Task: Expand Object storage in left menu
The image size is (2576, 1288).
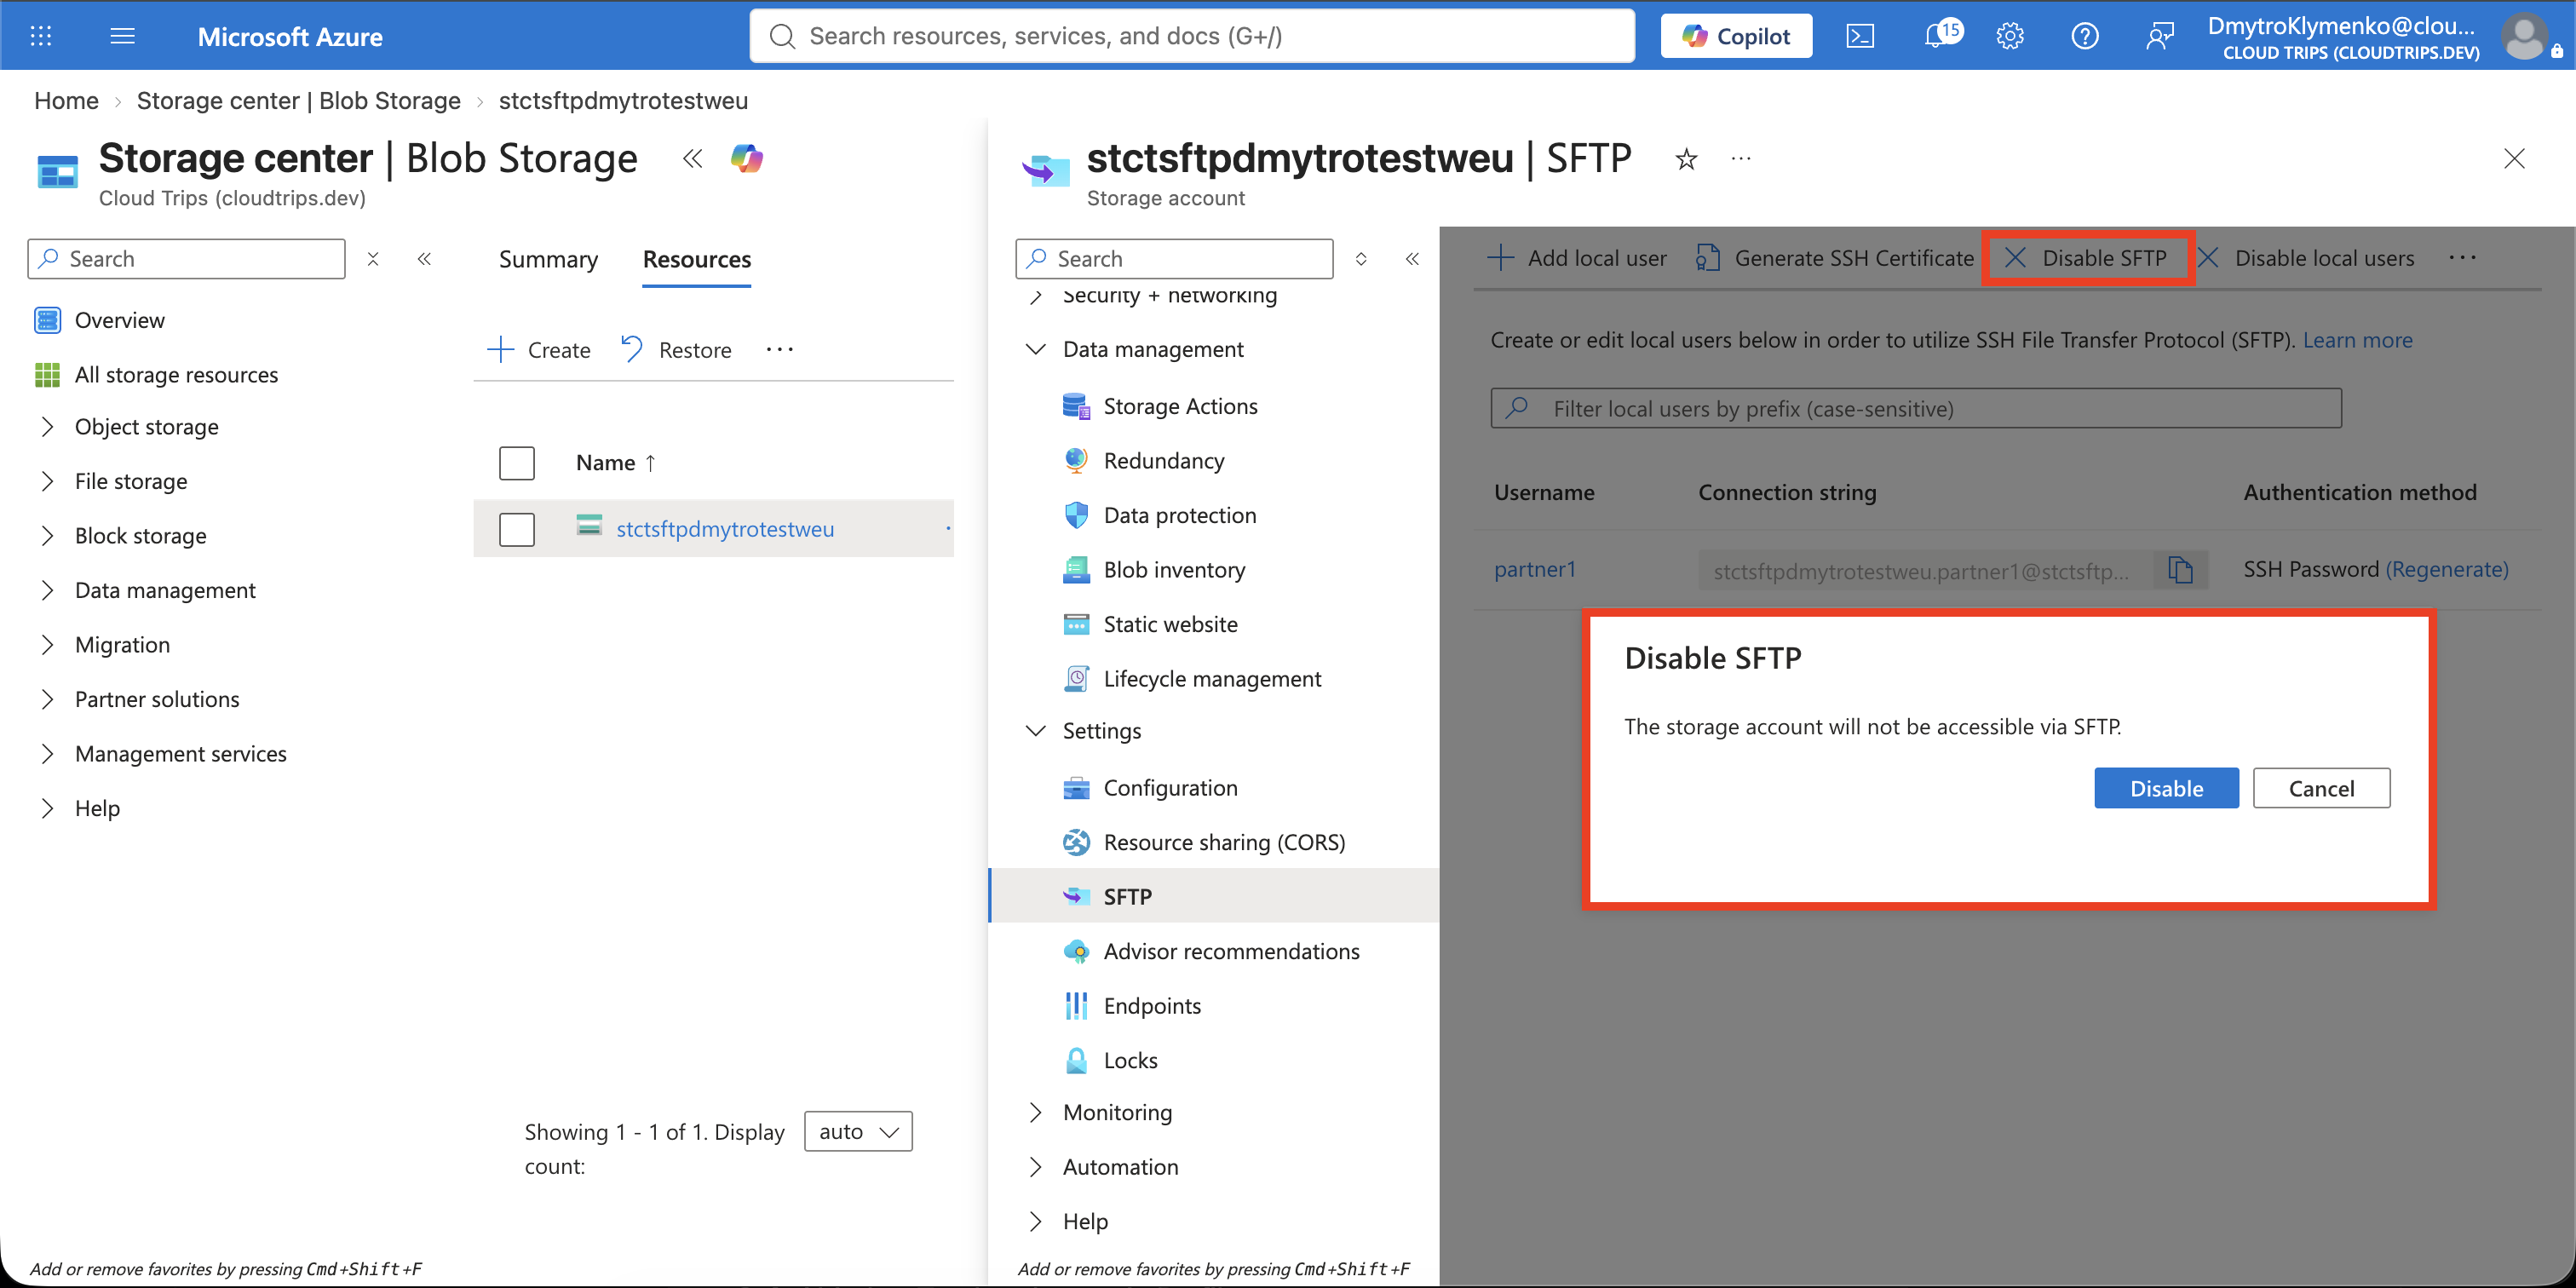Action: click(x=47, y=427)
